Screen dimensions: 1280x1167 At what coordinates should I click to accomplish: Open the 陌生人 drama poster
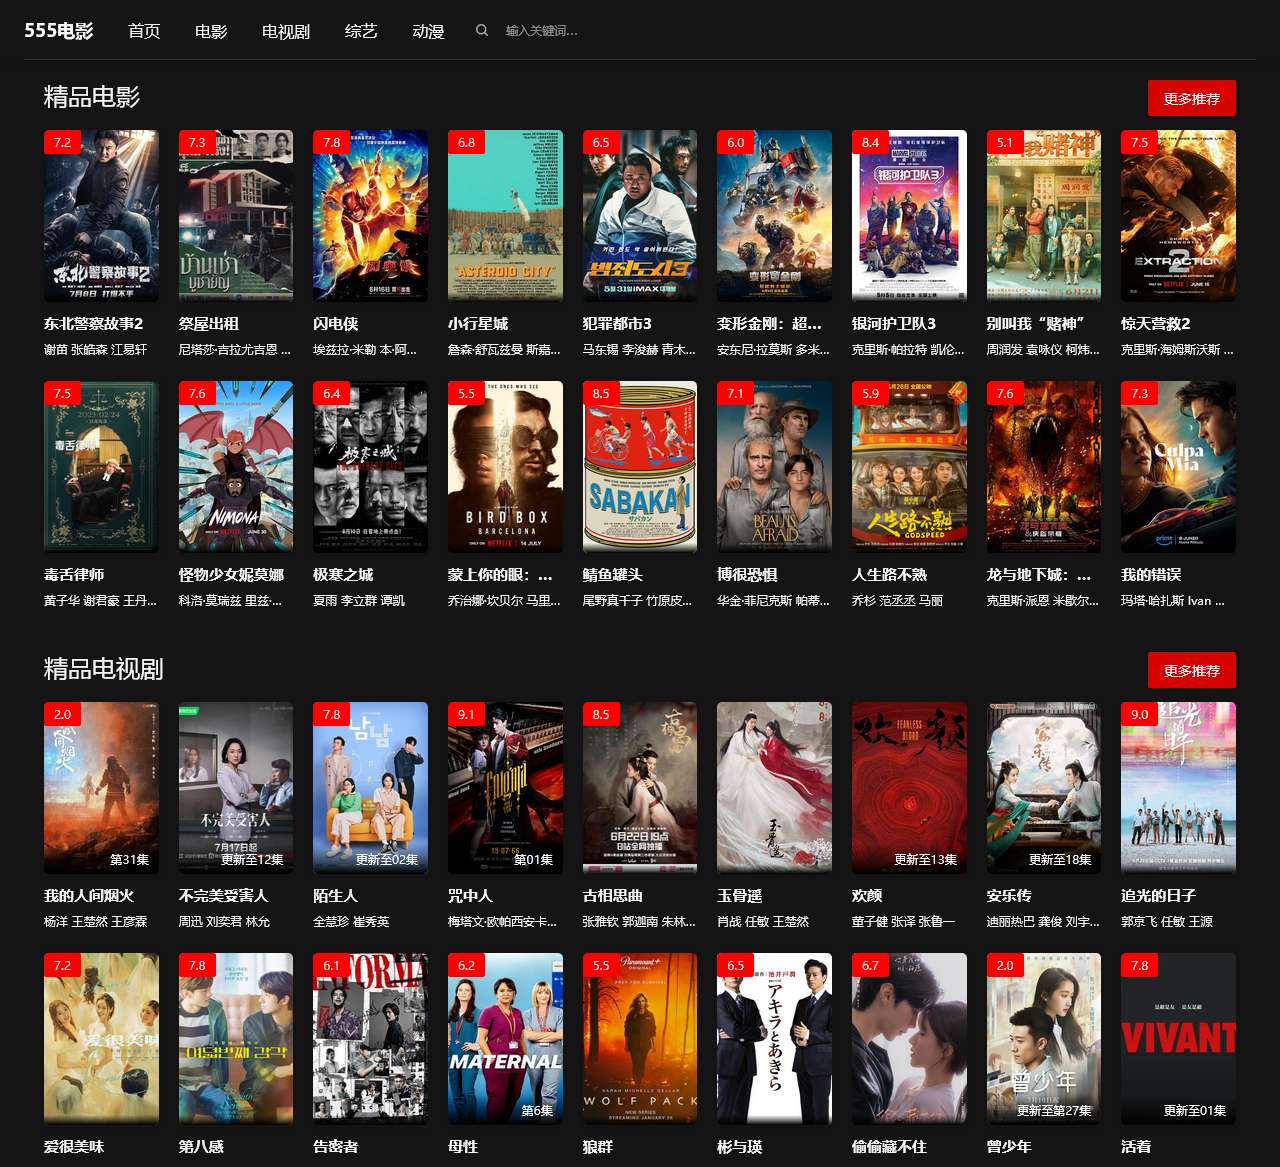click(370, 788)
